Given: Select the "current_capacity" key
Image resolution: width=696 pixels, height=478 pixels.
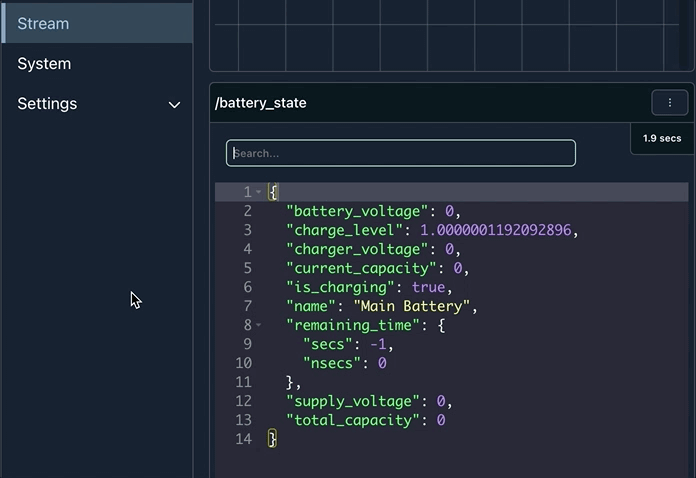Looking at the screenshot, I should [361, 269].
